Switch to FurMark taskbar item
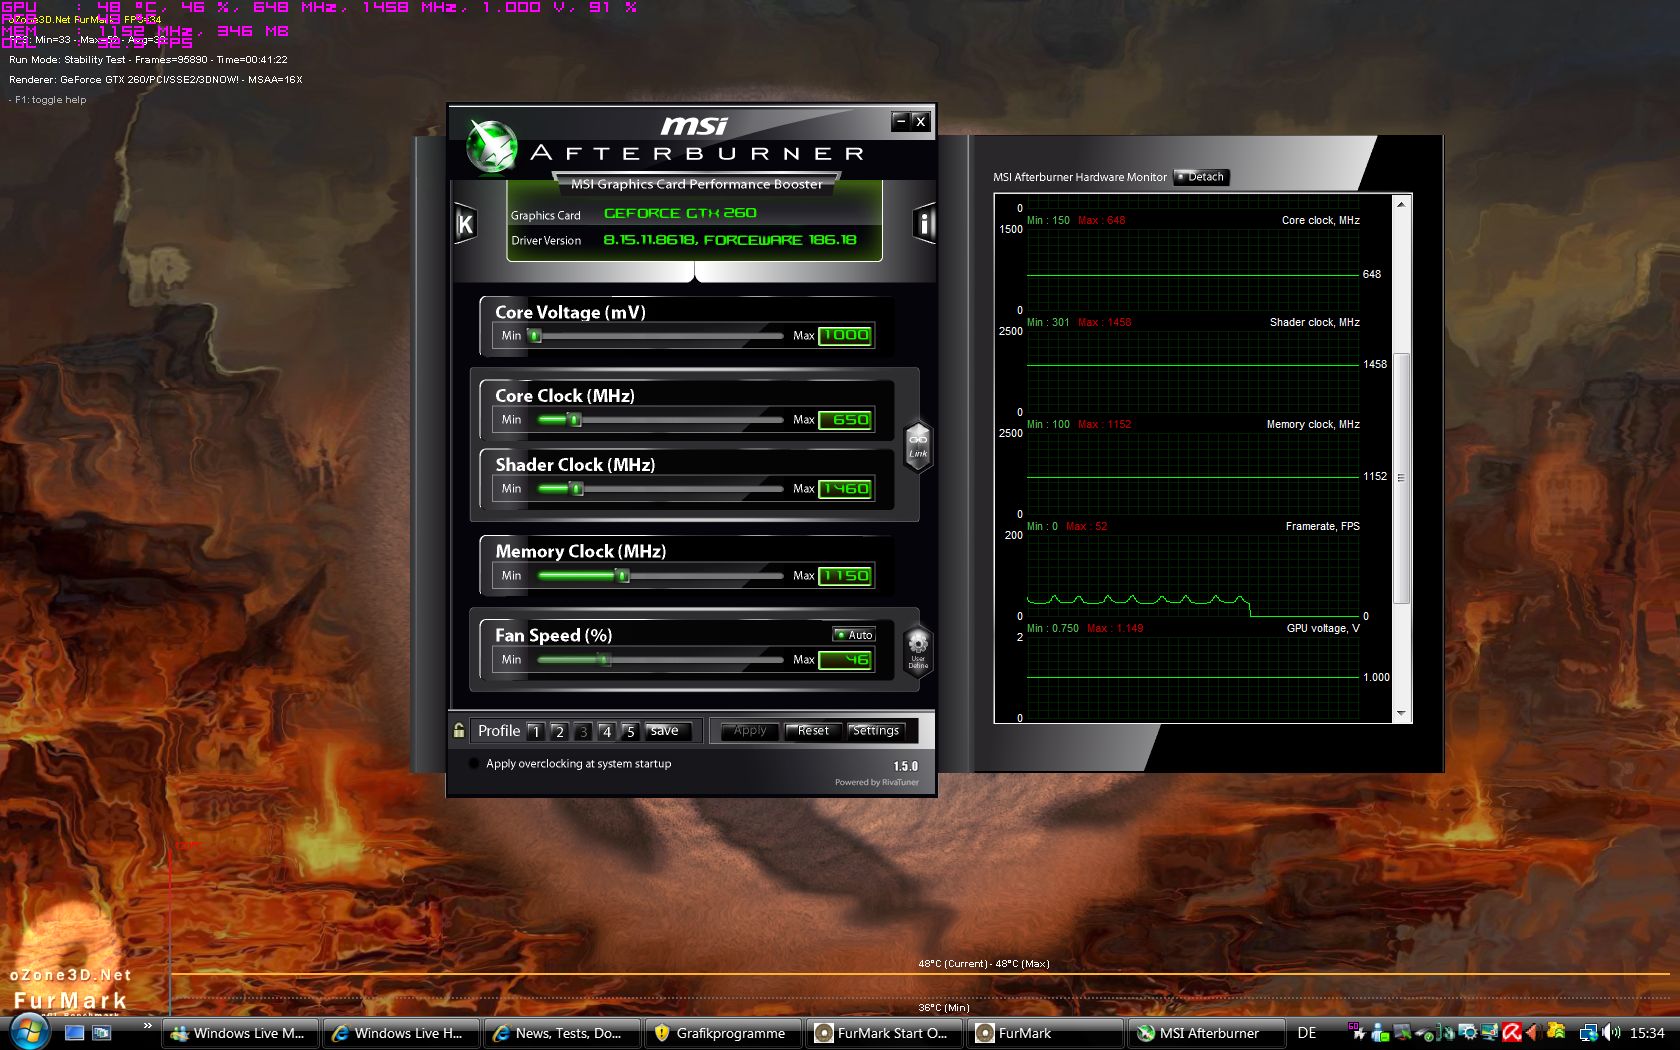The height and width of the screenshot is (1050, 1680). (1045, 1033)
